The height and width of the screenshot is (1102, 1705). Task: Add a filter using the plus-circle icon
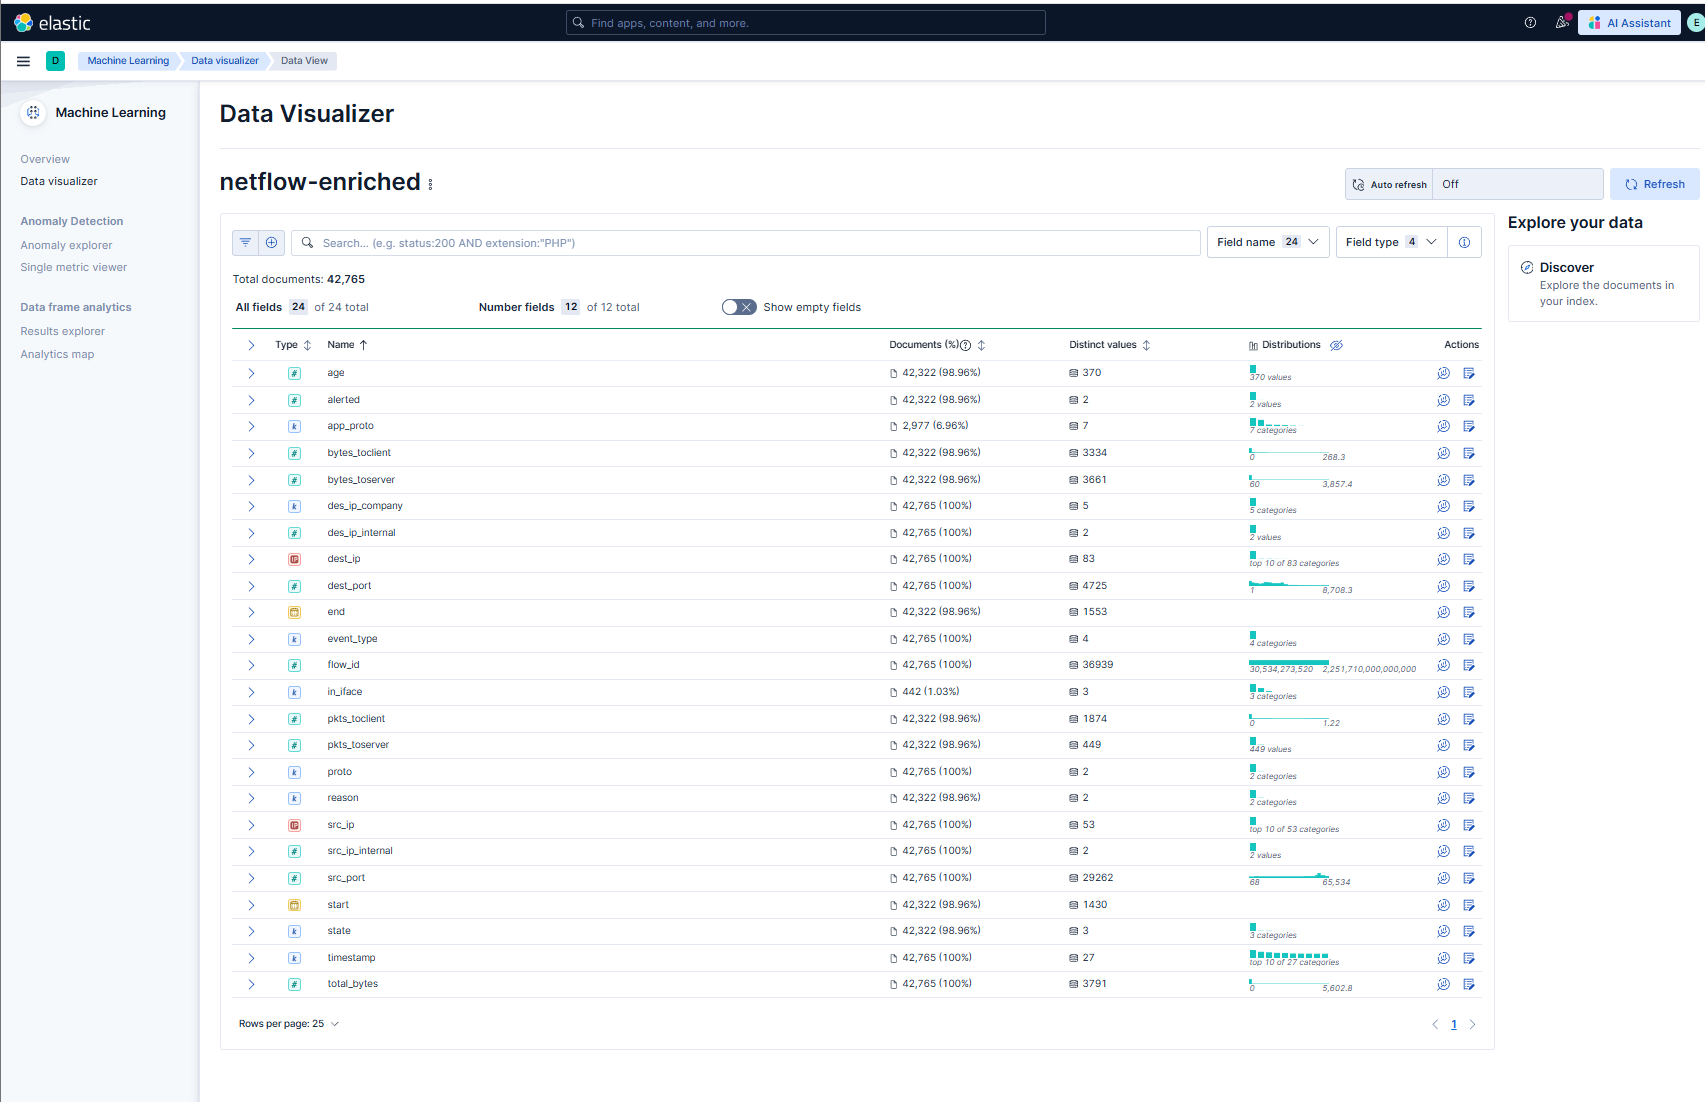pos(271,242)
